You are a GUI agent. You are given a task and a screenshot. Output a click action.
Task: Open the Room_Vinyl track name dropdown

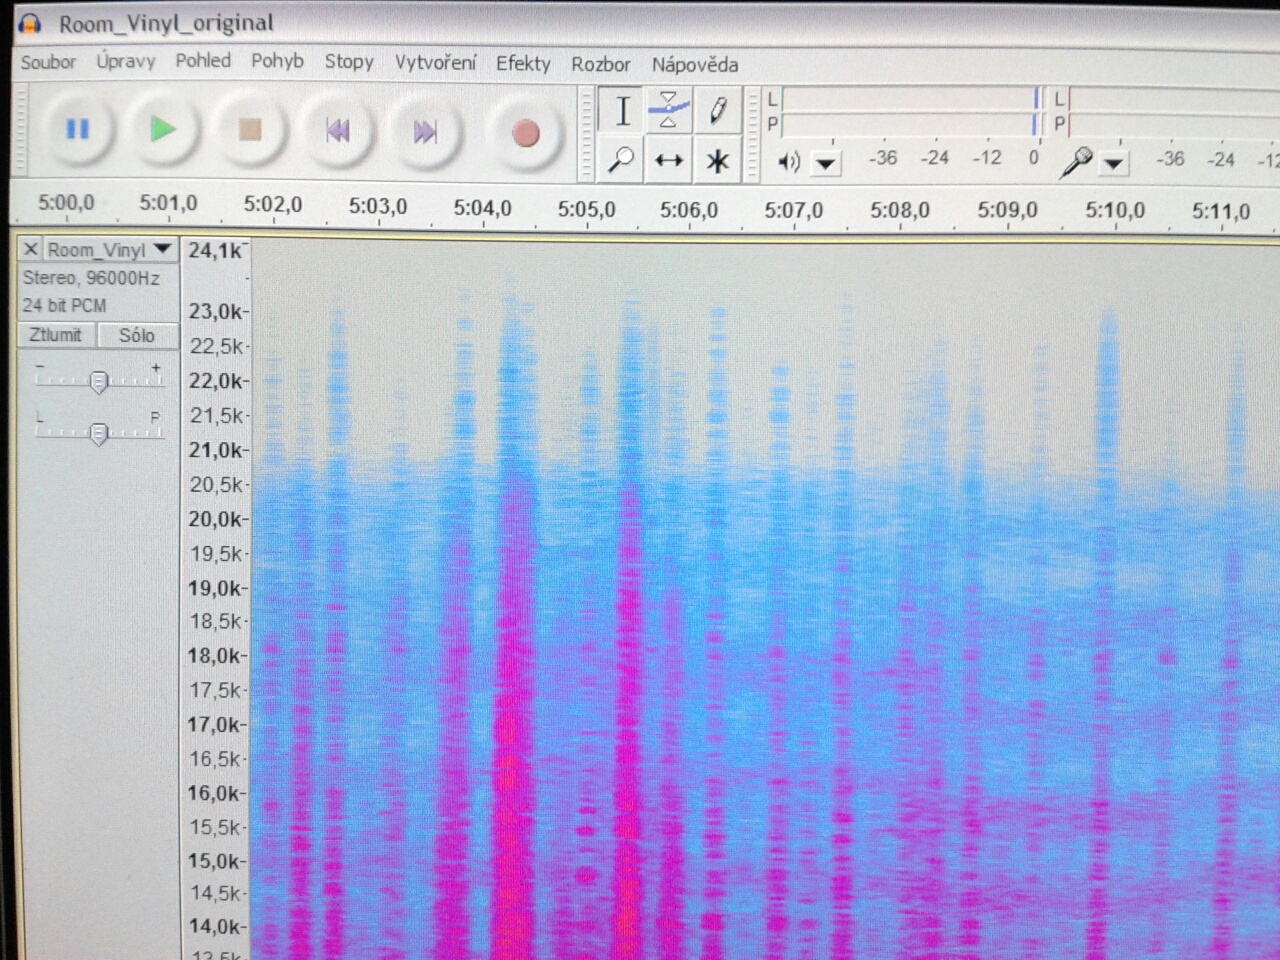coord(110,250)
